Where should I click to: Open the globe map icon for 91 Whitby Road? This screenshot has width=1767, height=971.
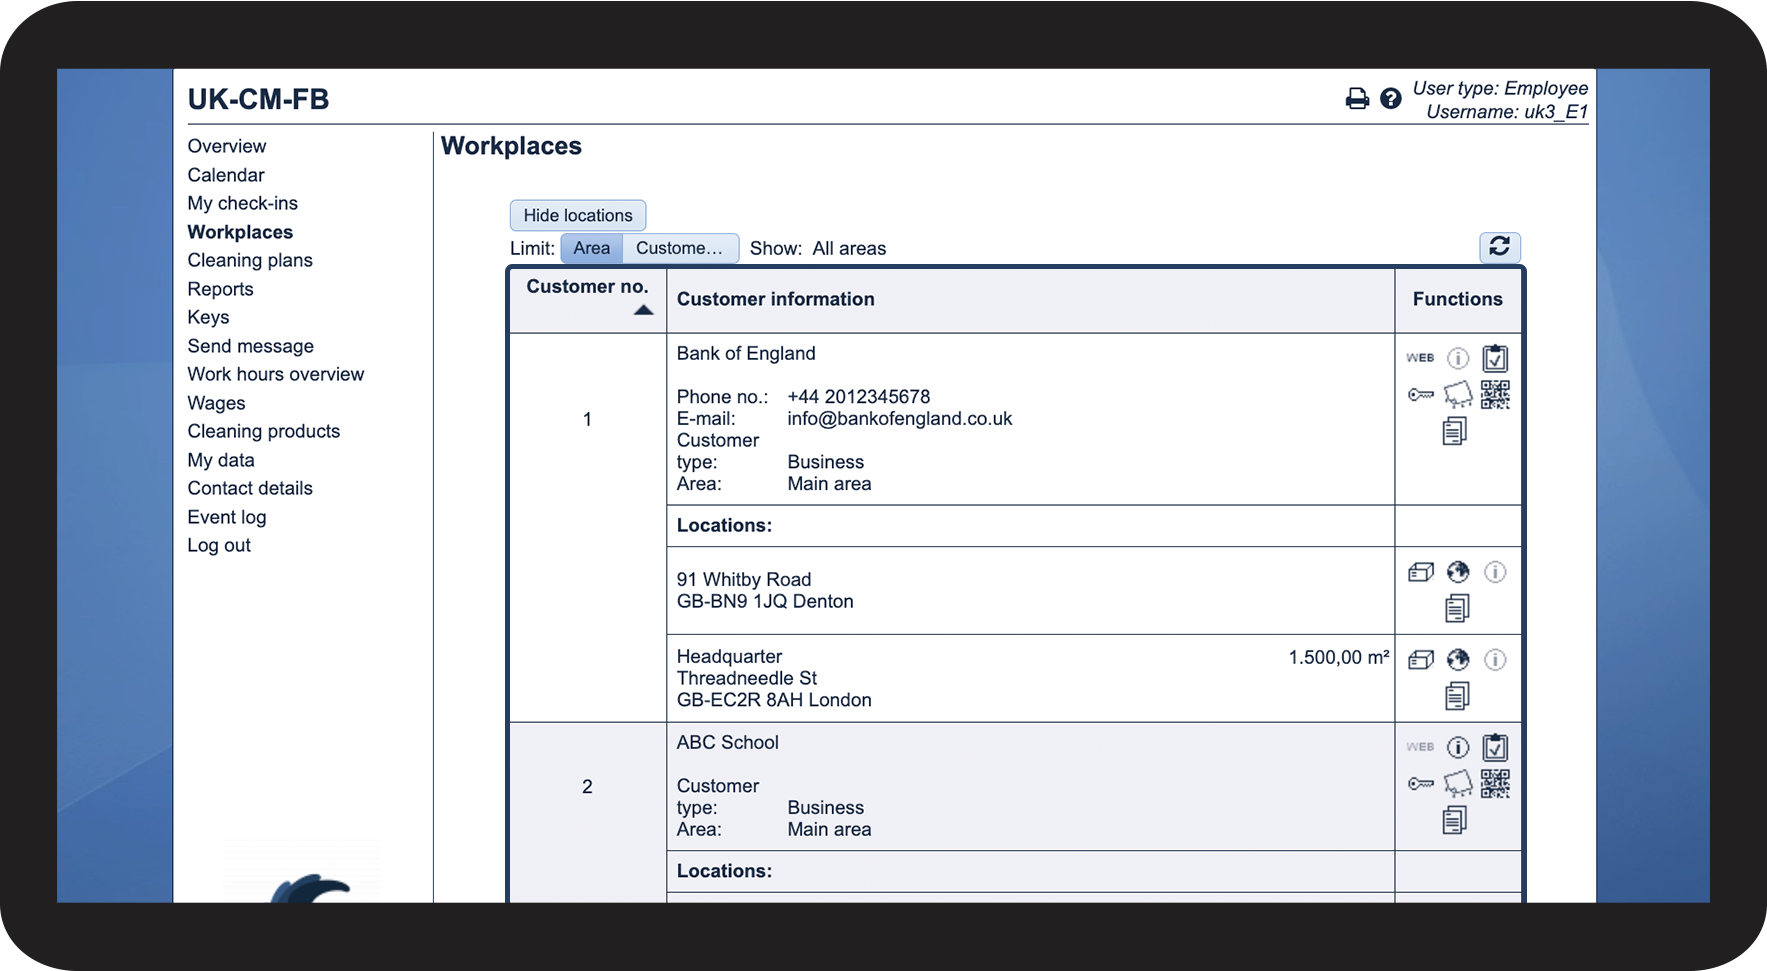click(x=1458, y=572)
